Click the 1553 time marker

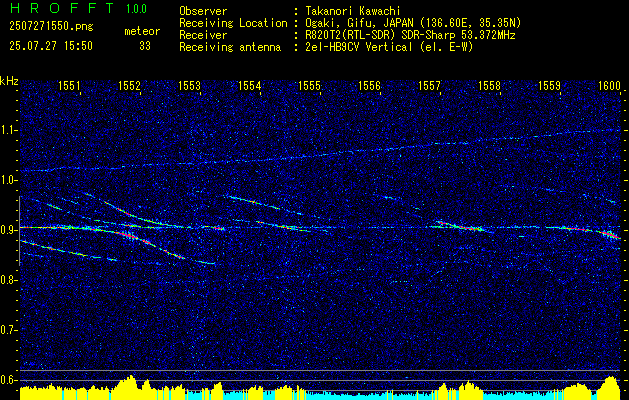189,85
